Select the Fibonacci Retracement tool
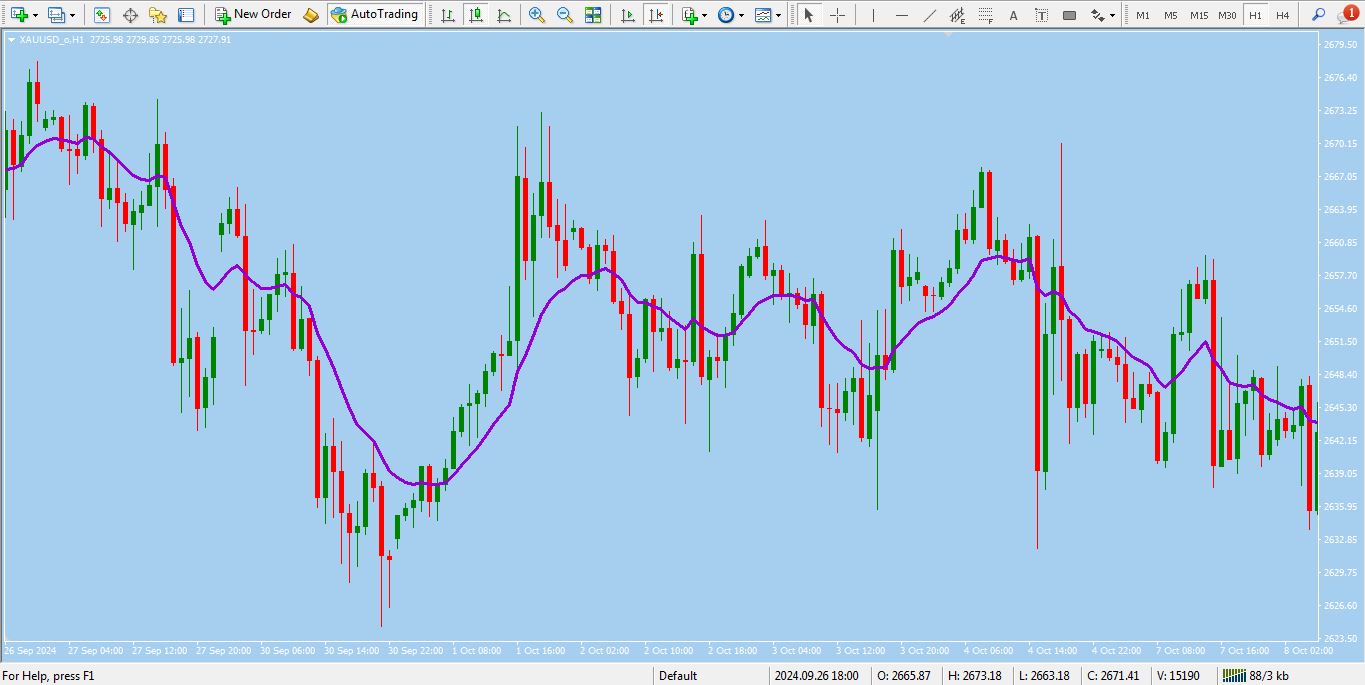The image size is (1365, 685). tap(985, 15)
